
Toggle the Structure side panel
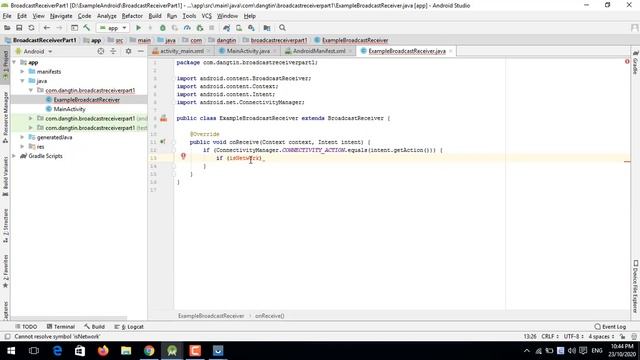coord(5,226)
